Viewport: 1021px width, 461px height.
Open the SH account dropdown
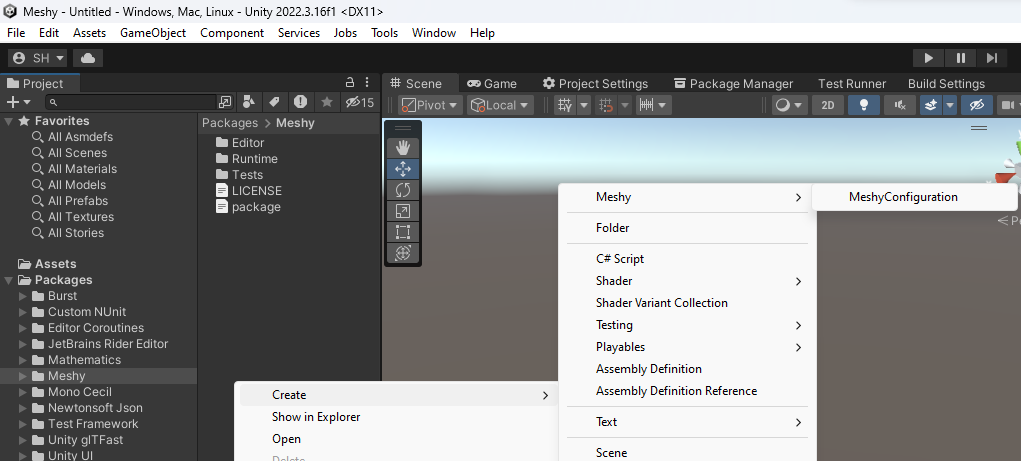[x=38, y=58]
